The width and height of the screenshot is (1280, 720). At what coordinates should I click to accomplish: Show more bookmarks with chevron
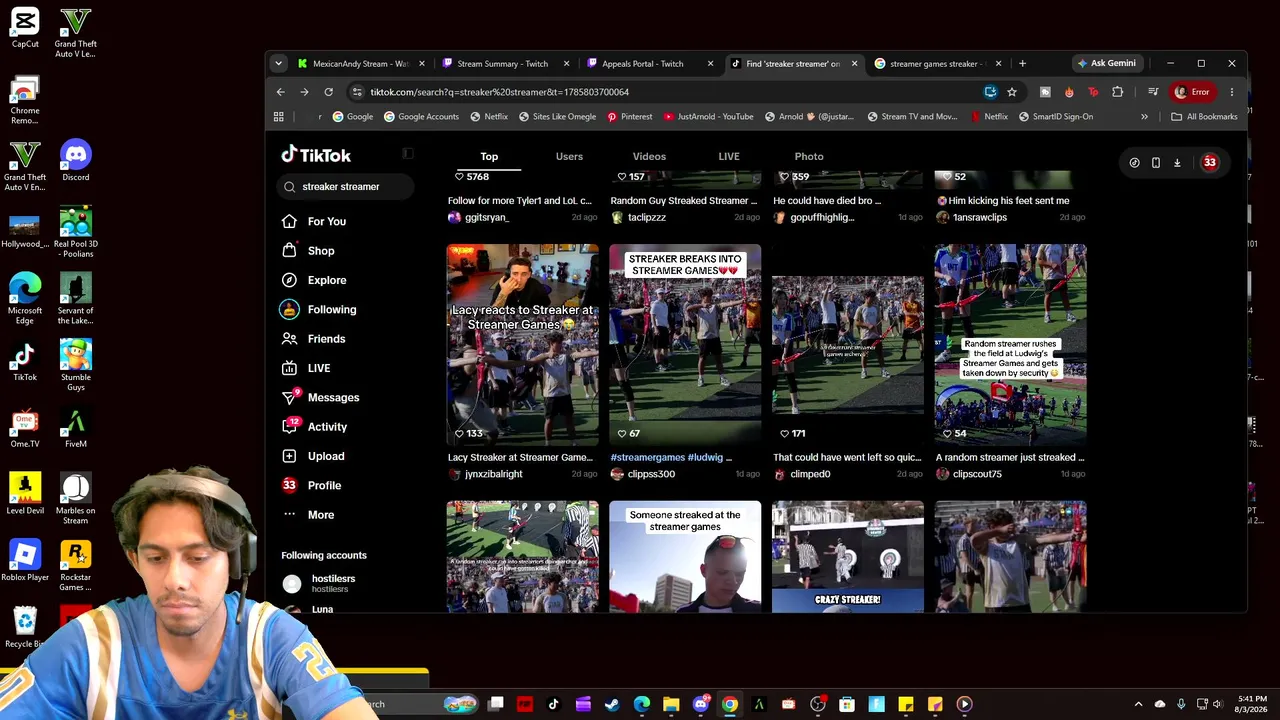click(1144, 117)
